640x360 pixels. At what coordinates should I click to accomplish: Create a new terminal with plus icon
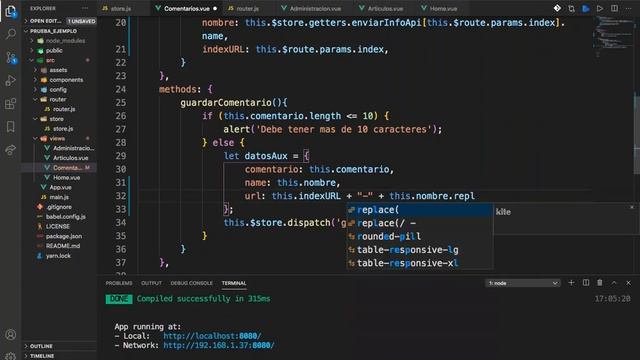coord(571,282)
